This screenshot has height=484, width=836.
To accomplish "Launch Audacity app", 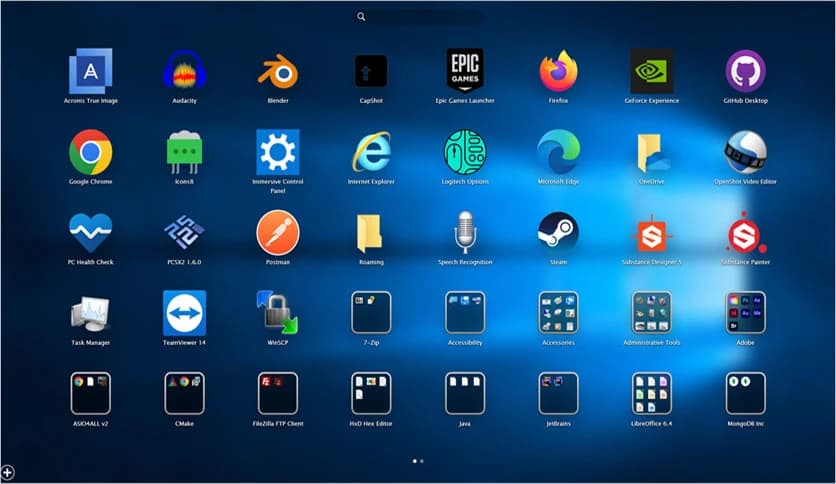I will (x=184, y=71).
